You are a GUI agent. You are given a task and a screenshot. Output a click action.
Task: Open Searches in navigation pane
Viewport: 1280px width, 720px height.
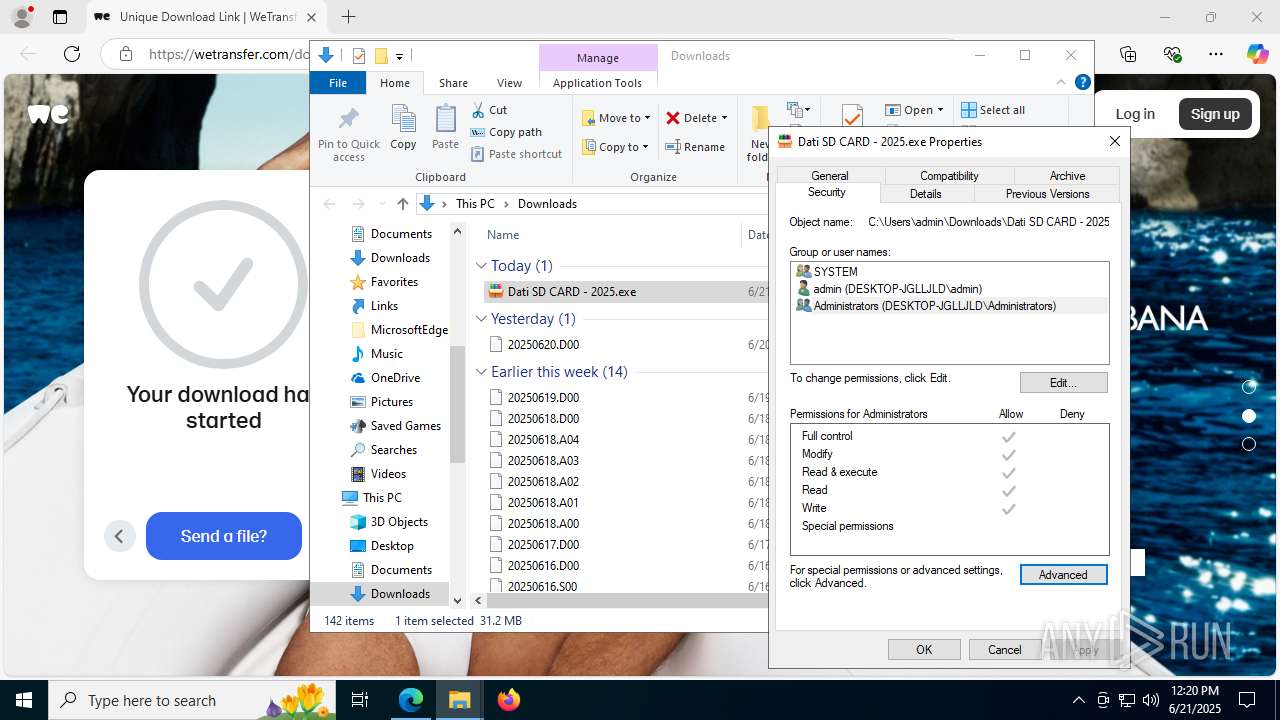[393, 450]
